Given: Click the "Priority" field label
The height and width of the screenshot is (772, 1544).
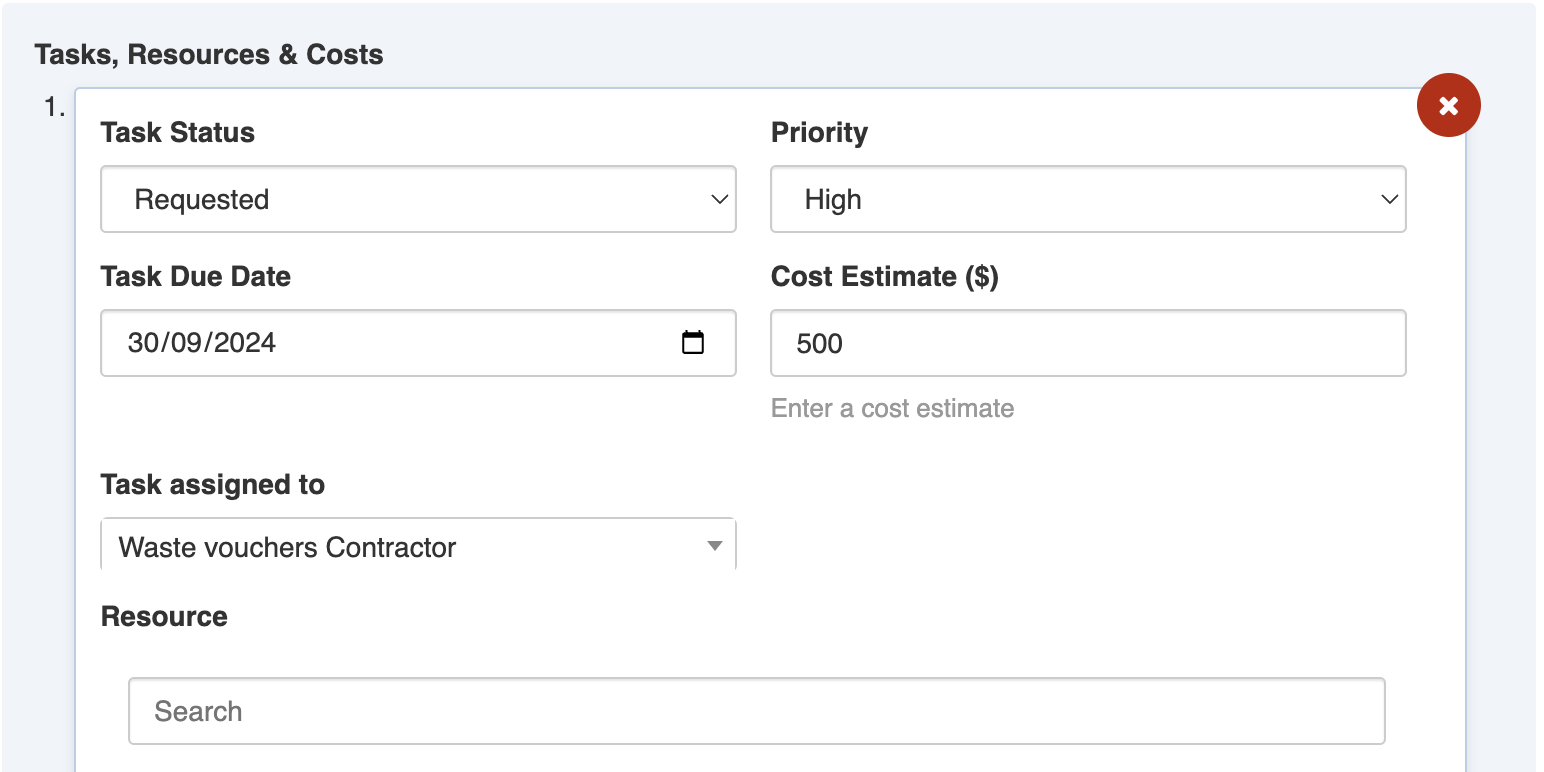Looking at the screenshot, I should [819, 133].
